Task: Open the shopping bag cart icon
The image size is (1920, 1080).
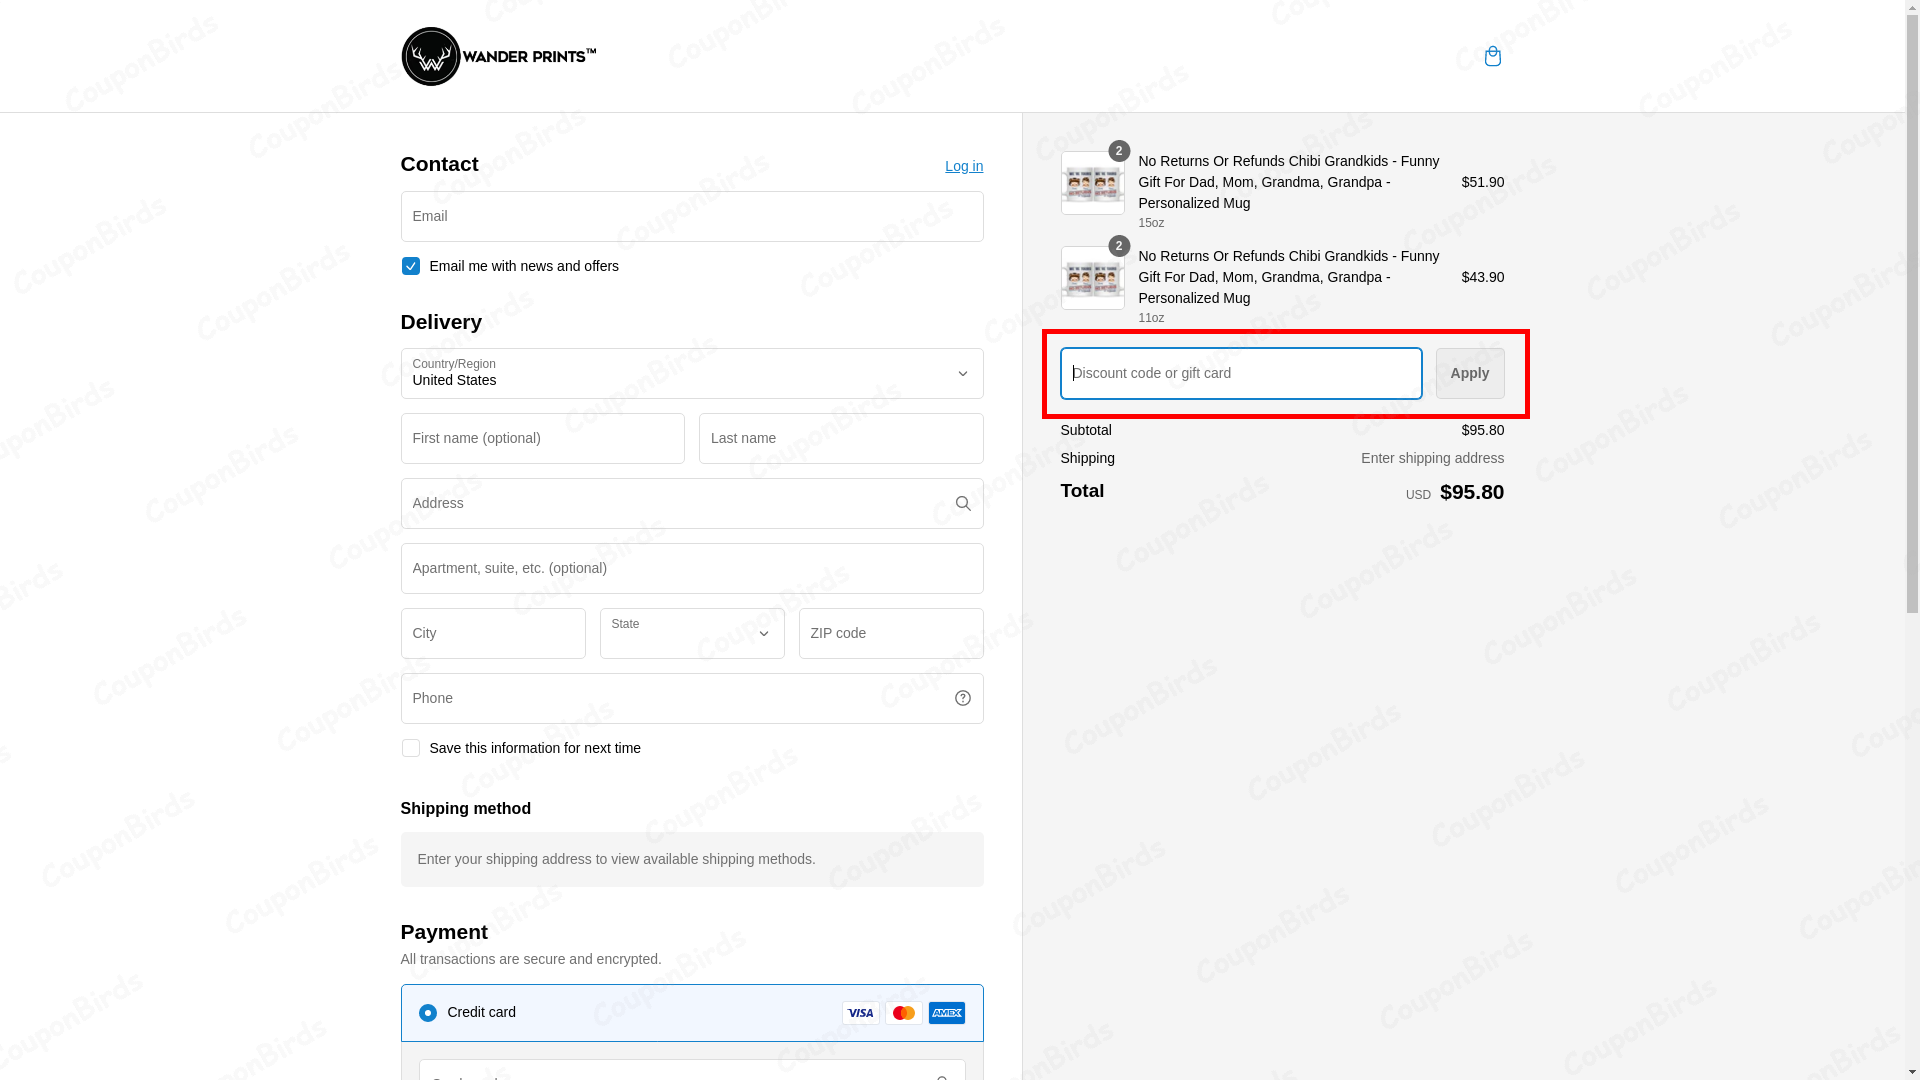Action: point(1492,56)
